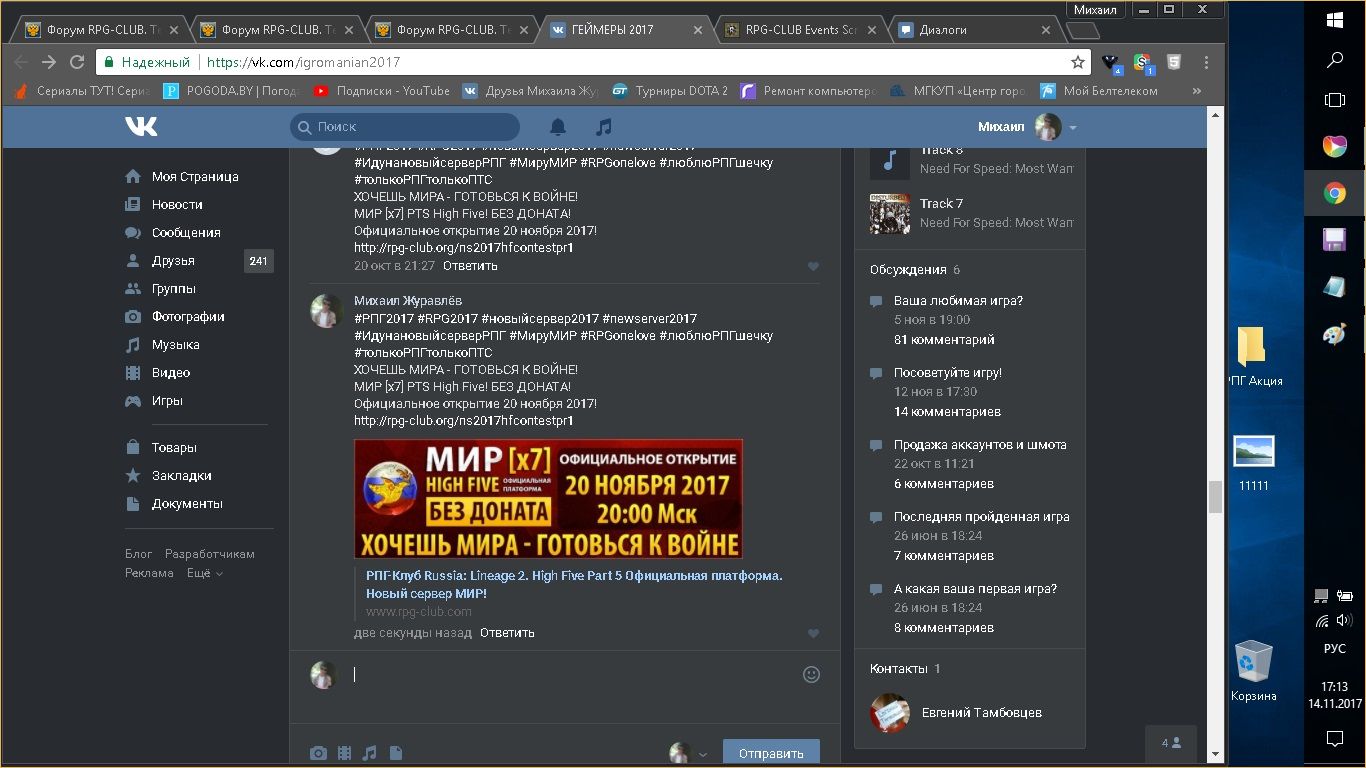Open Музыка in the sidebar
This screenshot has height=768, width=1366.
(175, 344)
